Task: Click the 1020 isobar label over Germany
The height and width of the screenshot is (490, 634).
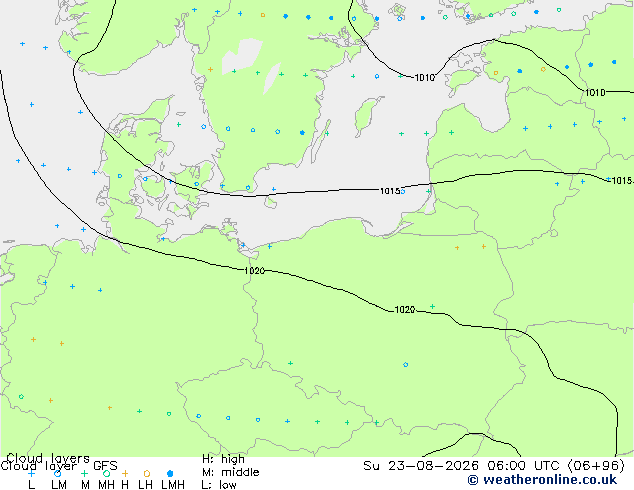Action: pos(254,270)
